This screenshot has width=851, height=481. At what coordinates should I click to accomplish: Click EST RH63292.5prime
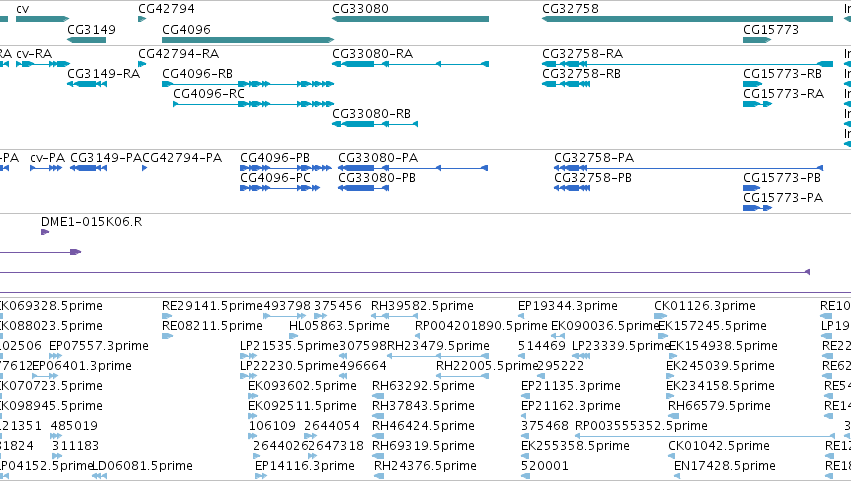pos(378,396)
